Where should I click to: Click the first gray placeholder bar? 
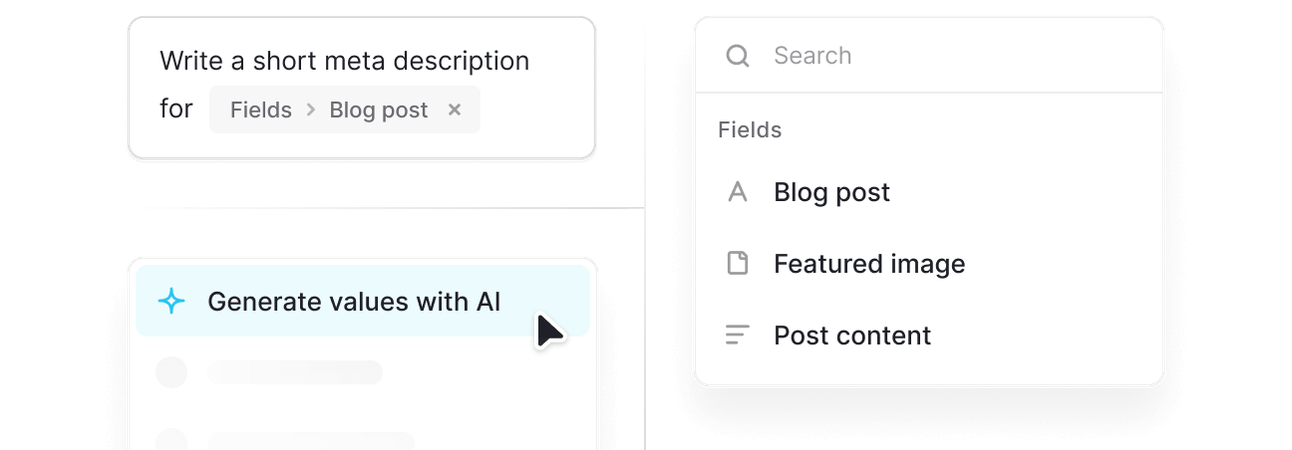295,372
